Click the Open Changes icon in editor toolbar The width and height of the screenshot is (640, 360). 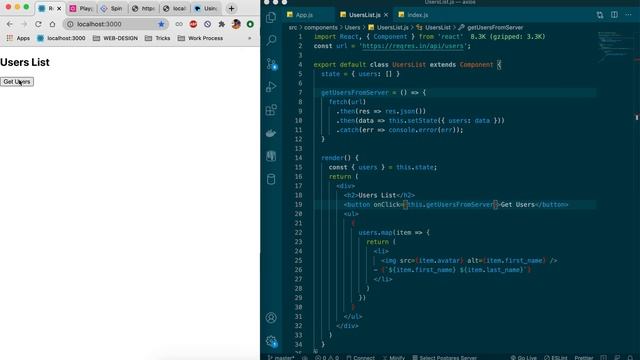click(600, 15)
